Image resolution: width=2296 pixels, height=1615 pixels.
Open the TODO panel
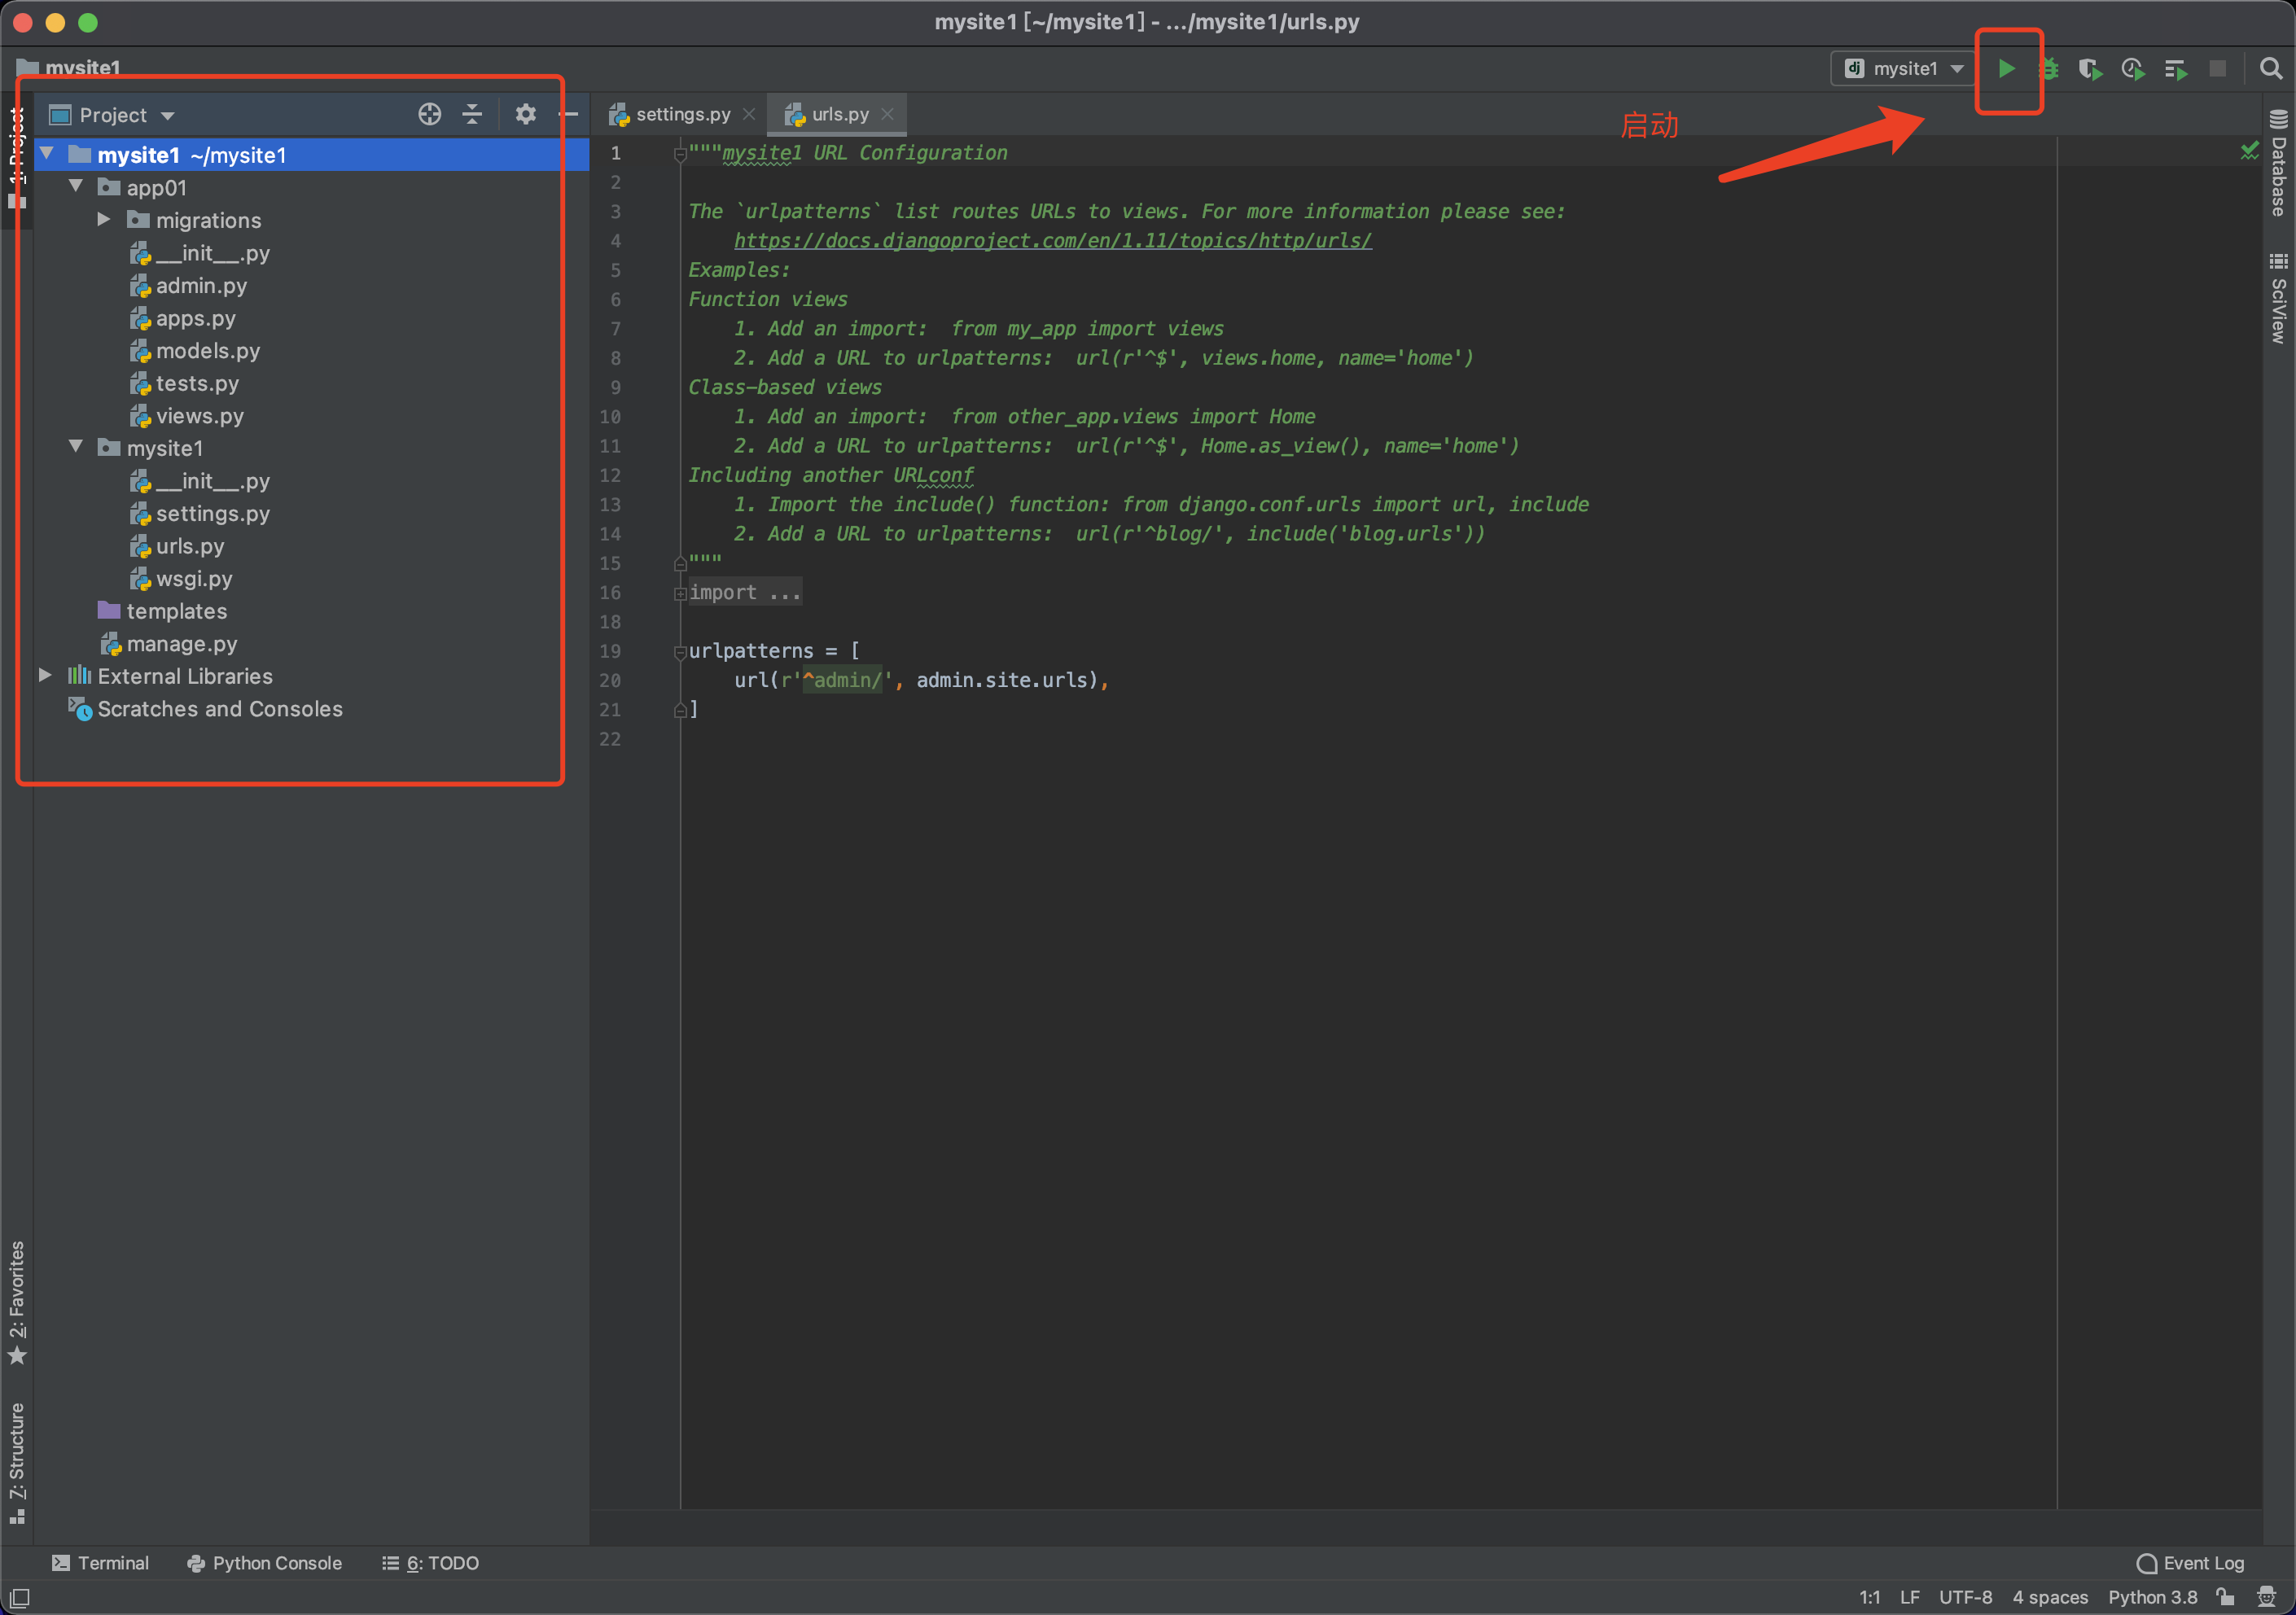pyautogui.click(x=431, y=1563)
